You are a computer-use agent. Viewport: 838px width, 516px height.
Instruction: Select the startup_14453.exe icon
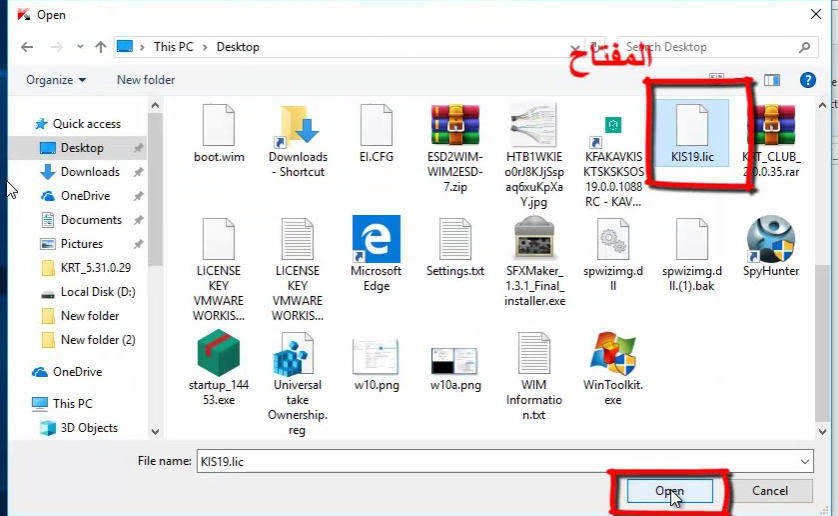pyautogui.click(x=219, y=353)
